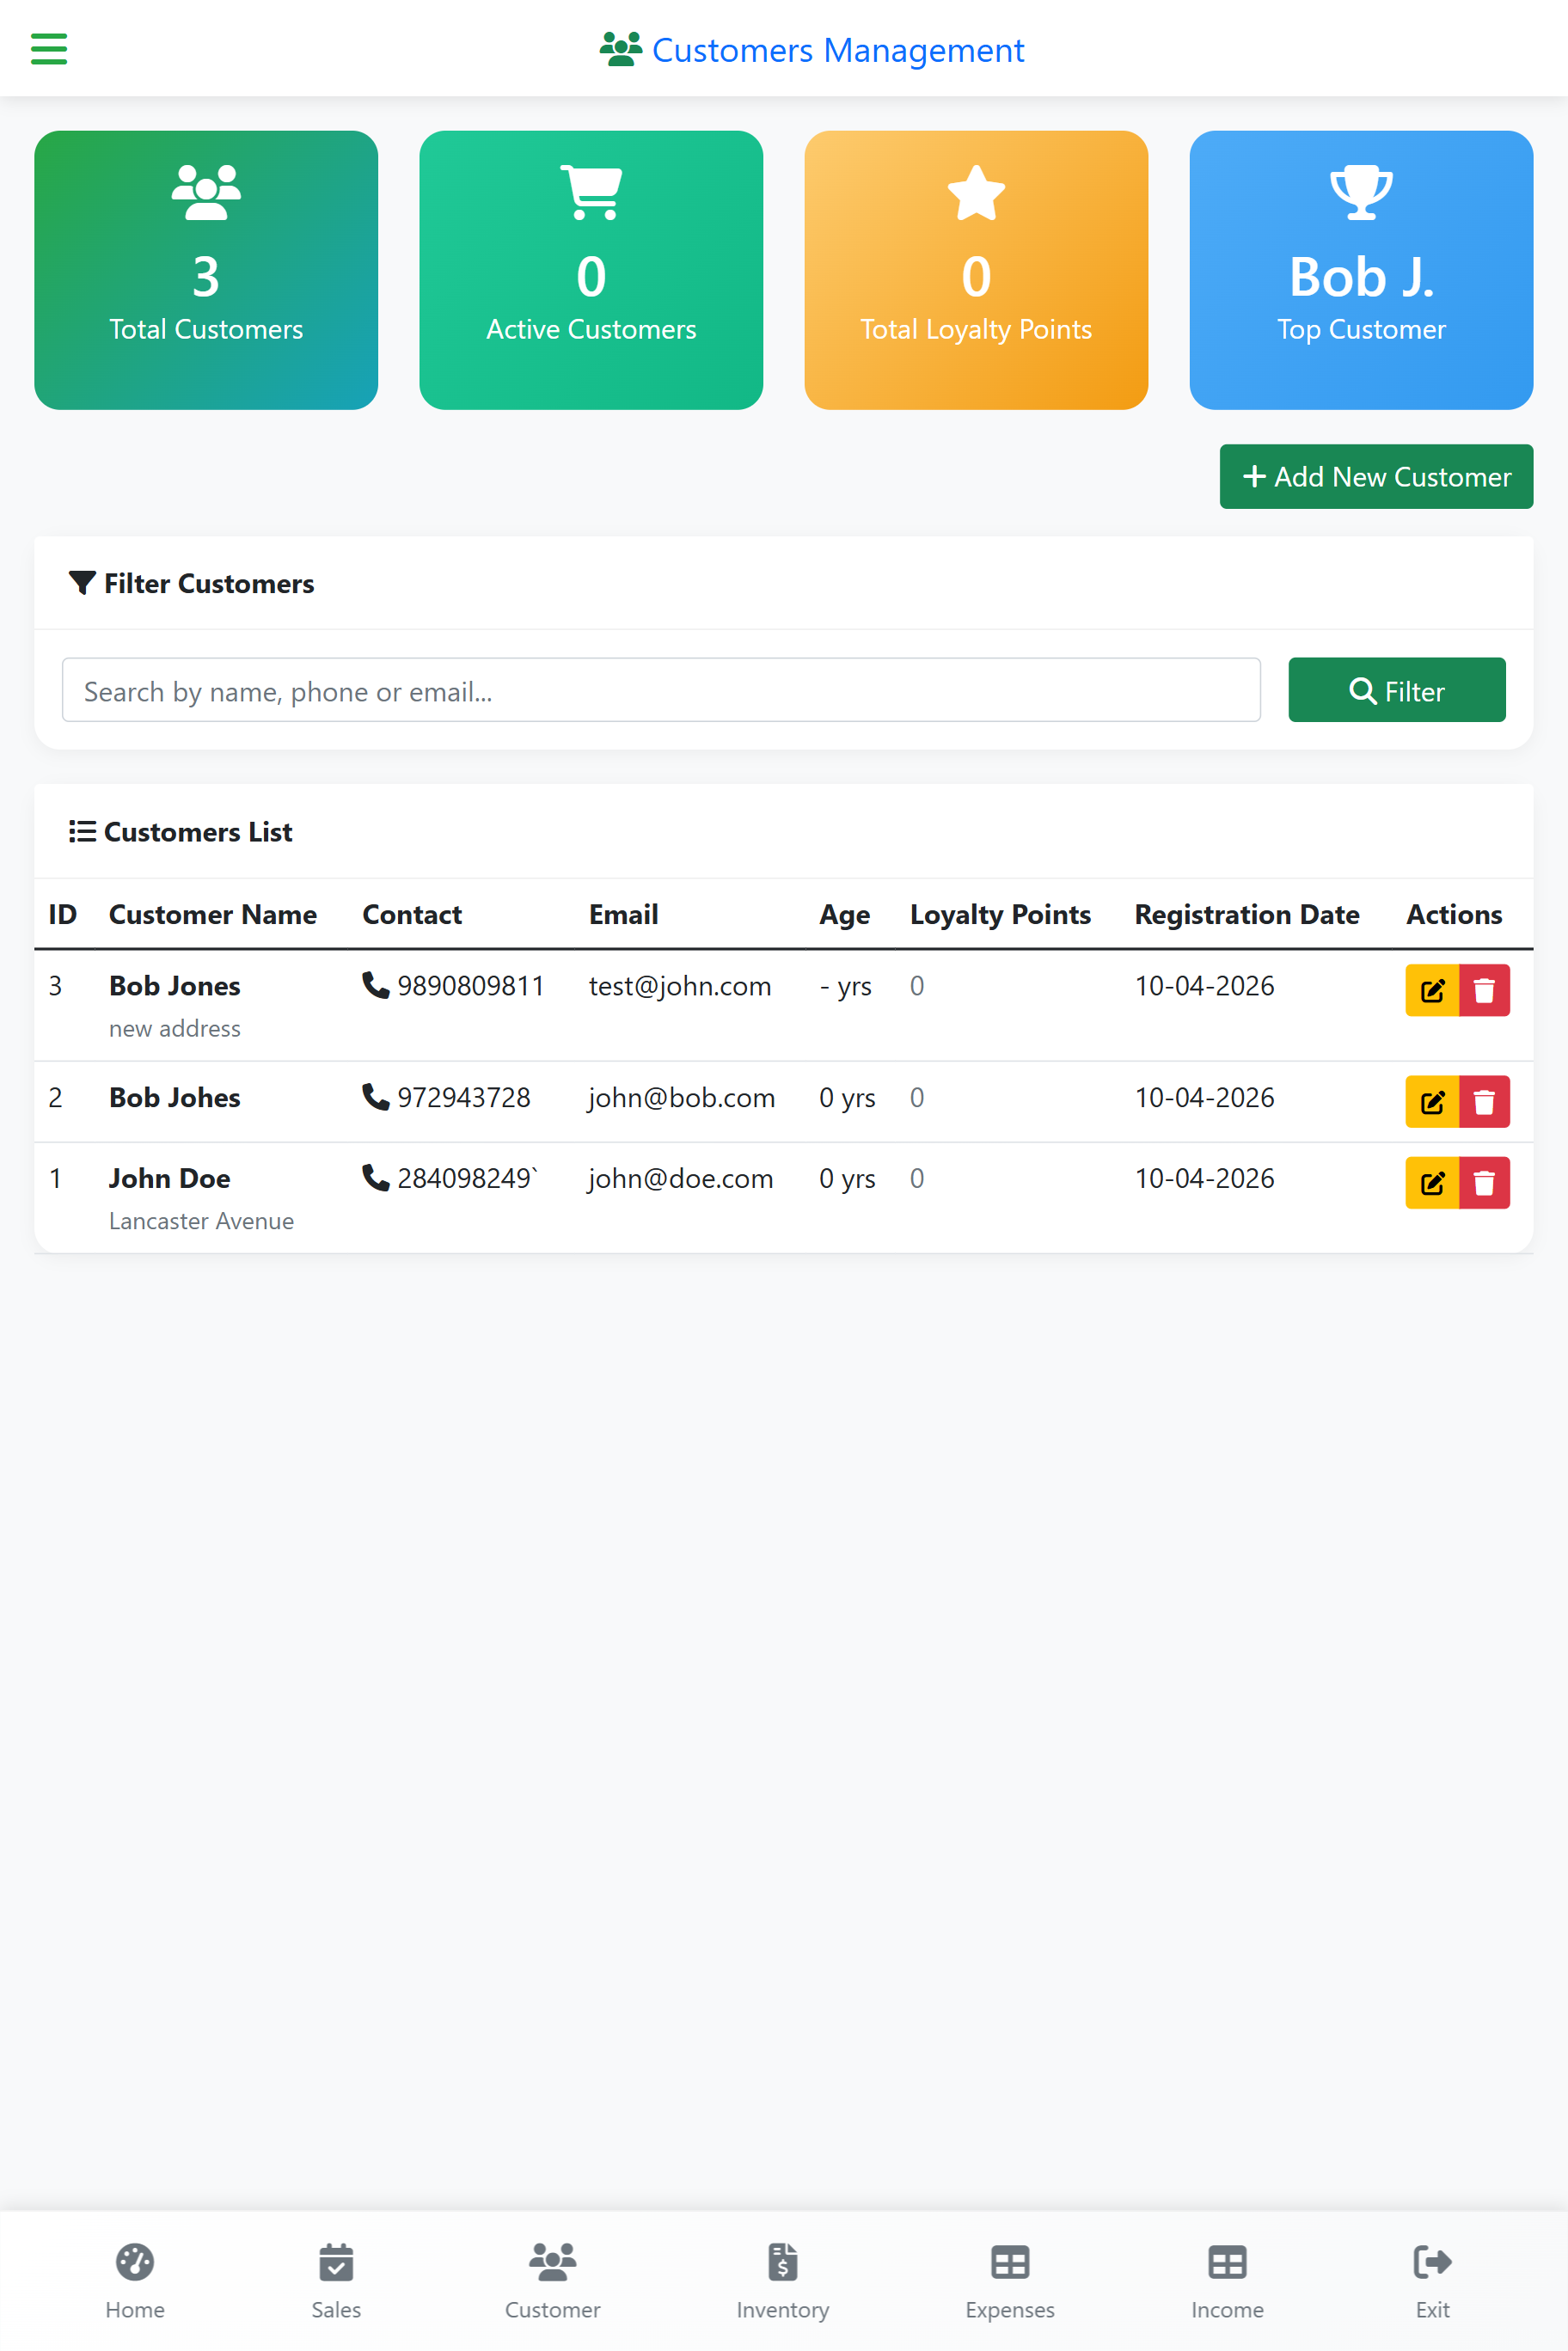1568x2351 pixels.
Task: Click the green Filter button
Action: pos(1396,690)
